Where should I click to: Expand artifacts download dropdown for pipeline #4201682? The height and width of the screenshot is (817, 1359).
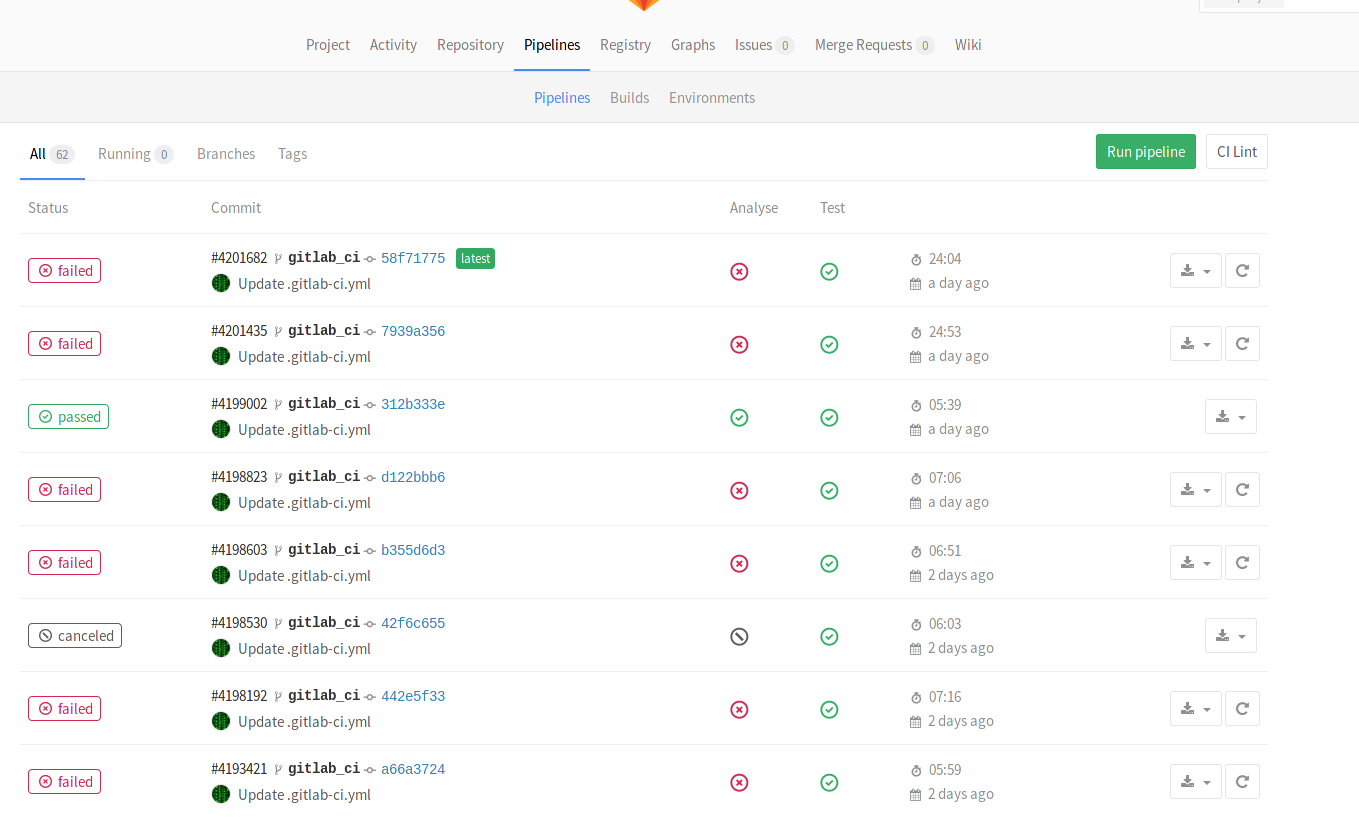[x=1196, y=270]
